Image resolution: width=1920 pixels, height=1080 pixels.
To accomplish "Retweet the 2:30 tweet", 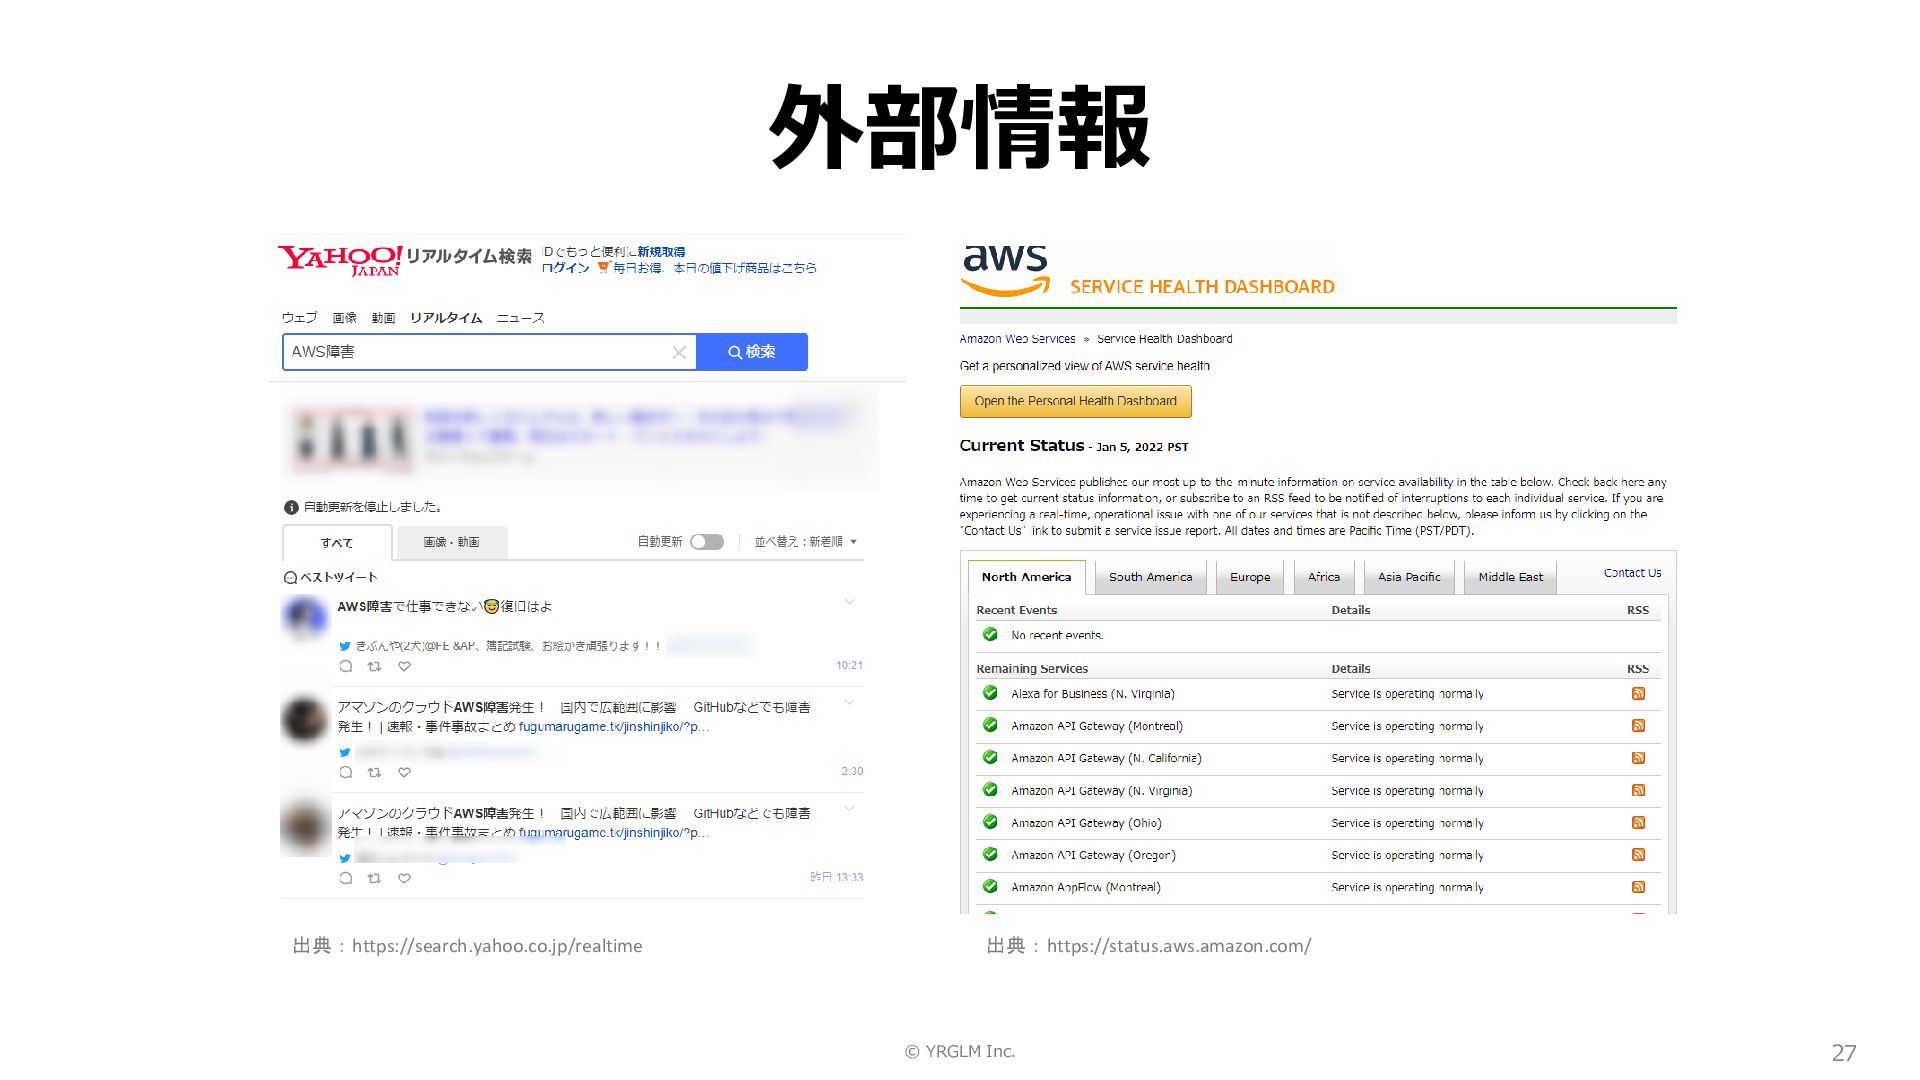I will click(374, 772).
